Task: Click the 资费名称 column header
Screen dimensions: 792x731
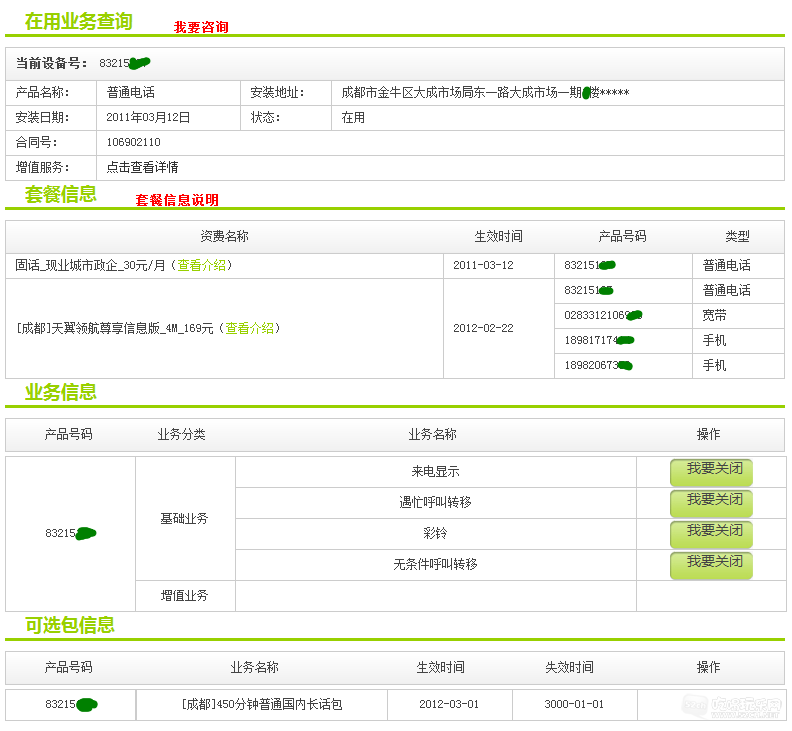Action: click(x=224, y=236)
